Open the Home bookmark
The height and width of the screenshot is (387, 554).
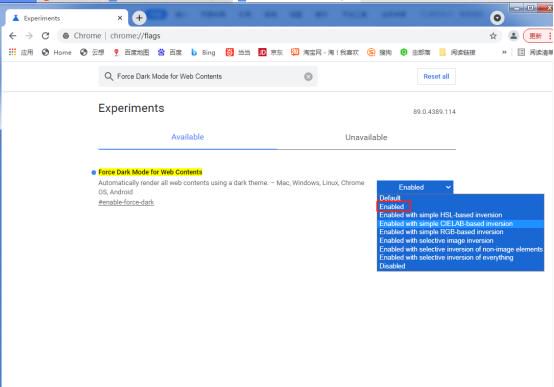click(x=57, y=52)
